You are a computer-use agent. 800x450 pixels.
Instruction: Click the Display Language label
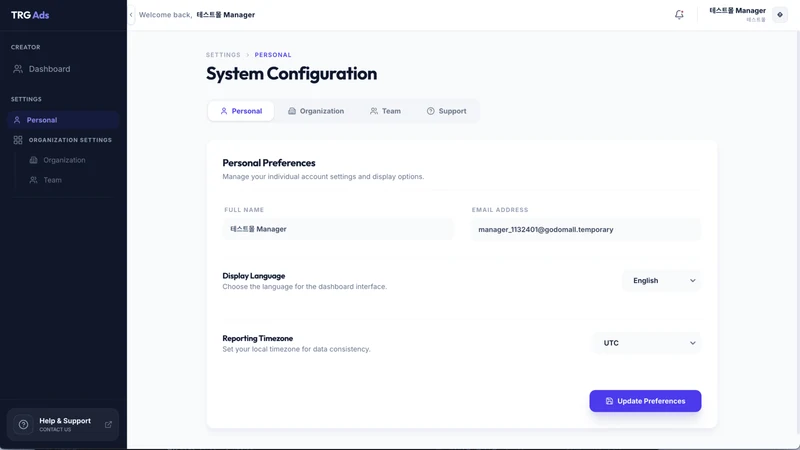coord(254,276)
